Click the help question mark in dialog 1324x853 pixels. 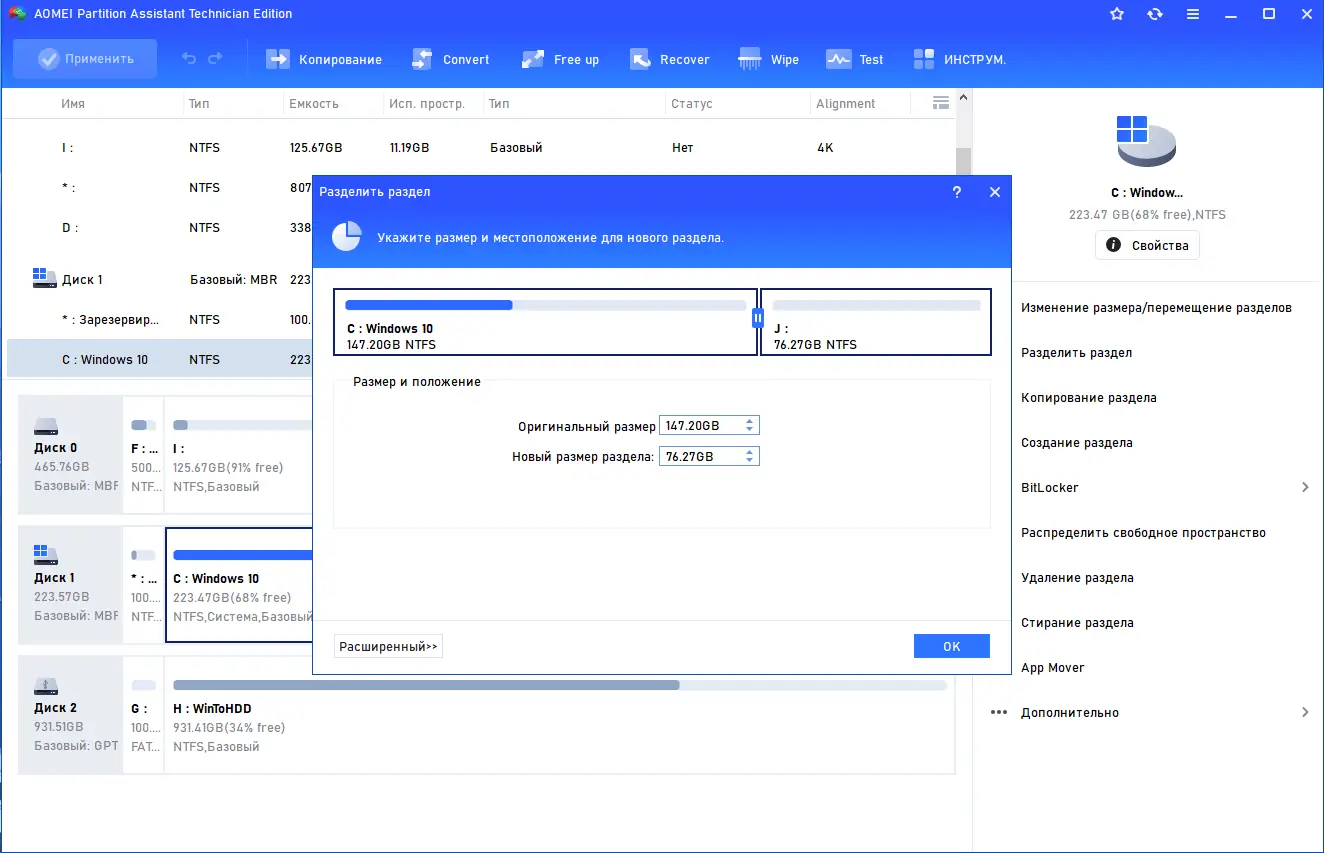(957, 192)
